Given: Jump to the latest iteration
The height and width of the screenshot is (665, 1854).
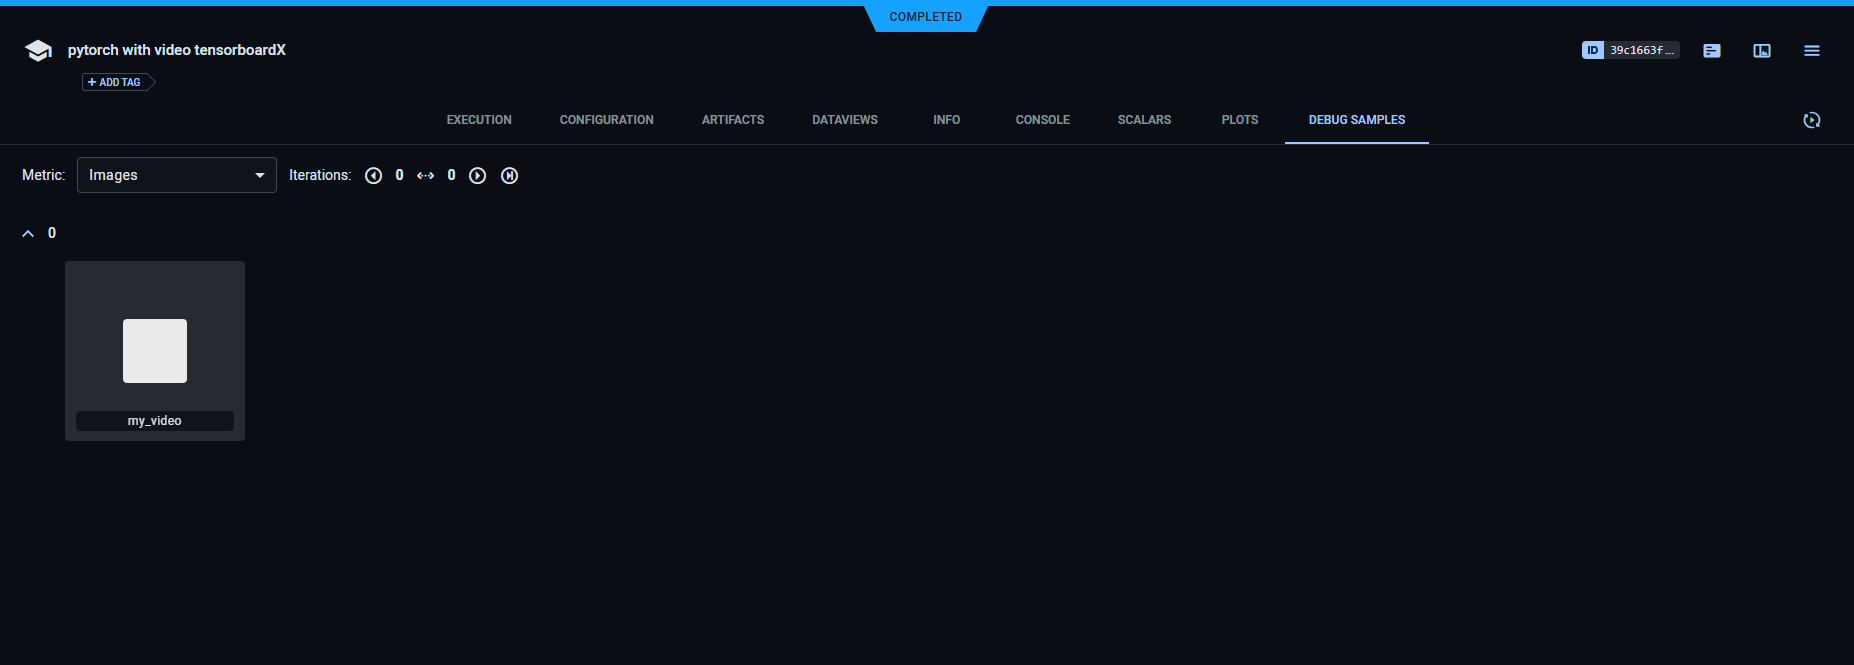Looking at the screenshot, I should [510, 176].
